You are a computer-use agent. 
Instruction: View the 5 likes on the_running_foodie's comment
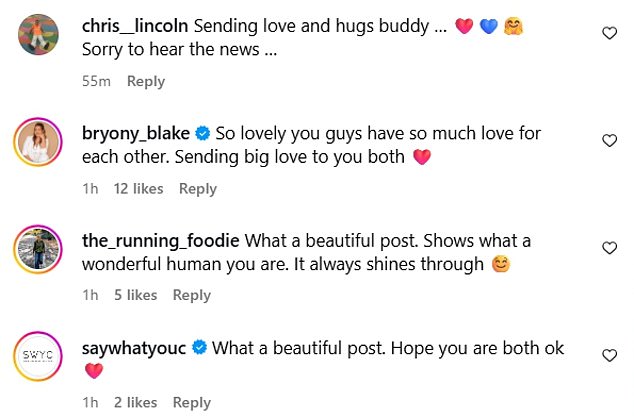135,295
